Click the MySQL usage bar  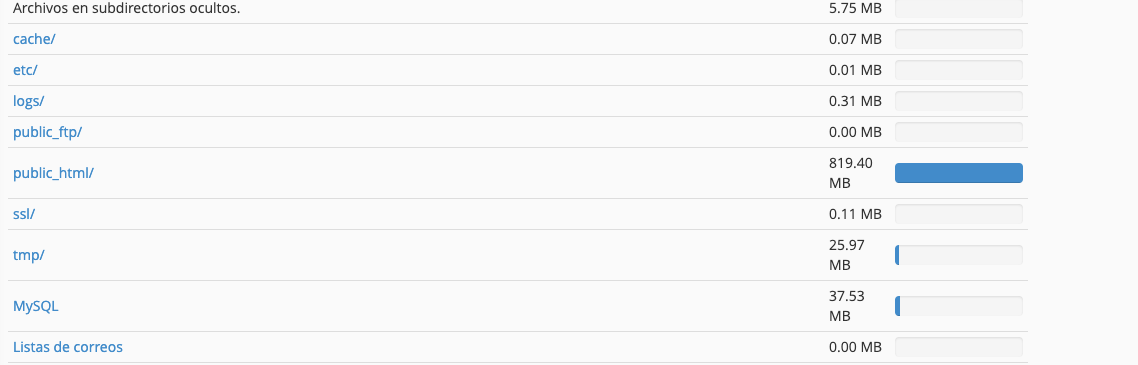tap(959, 306)
